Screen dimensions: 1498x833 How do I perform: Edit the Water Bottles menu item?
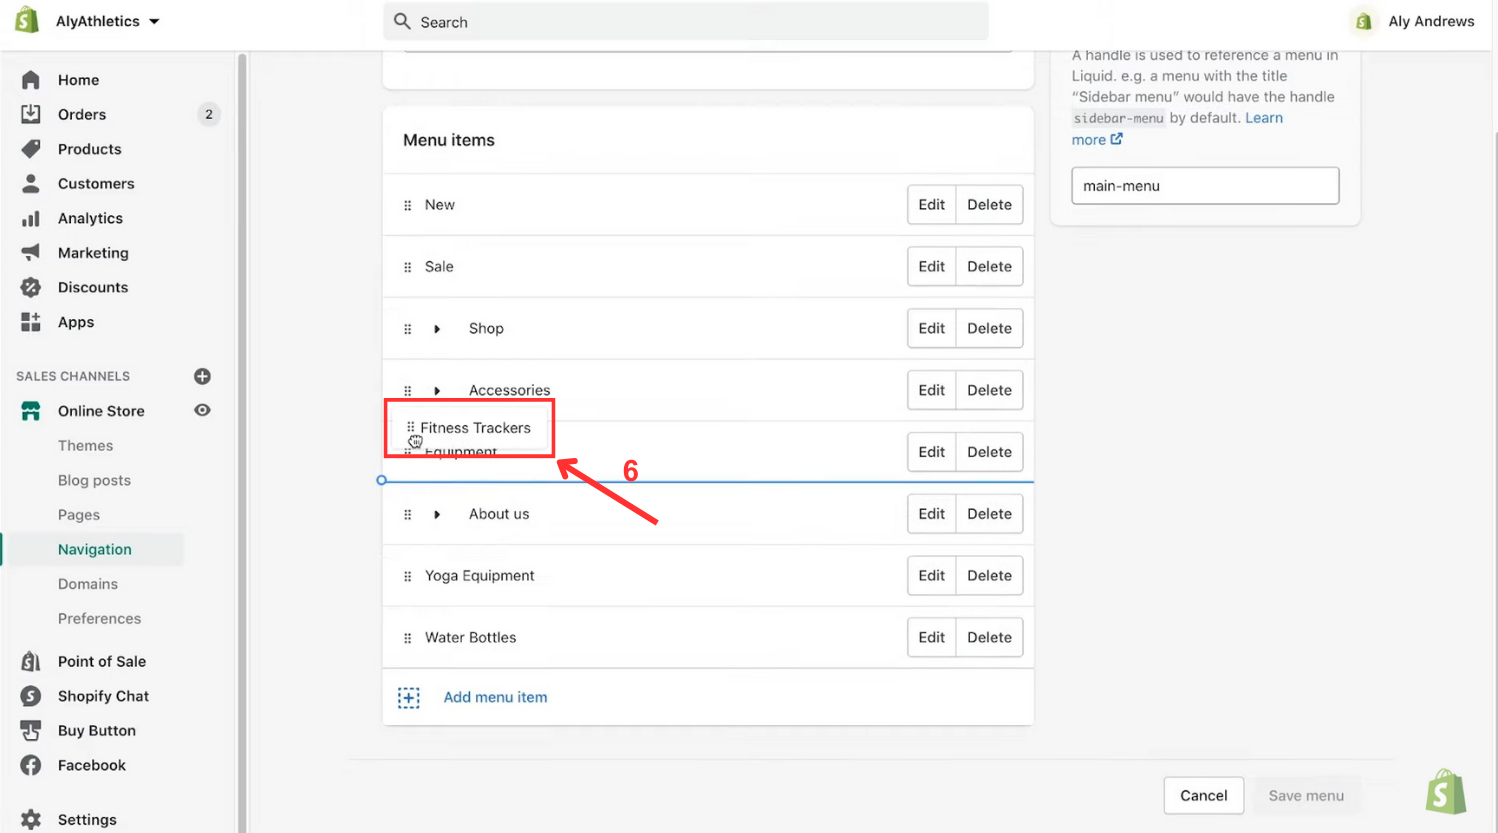pos(932,638)
